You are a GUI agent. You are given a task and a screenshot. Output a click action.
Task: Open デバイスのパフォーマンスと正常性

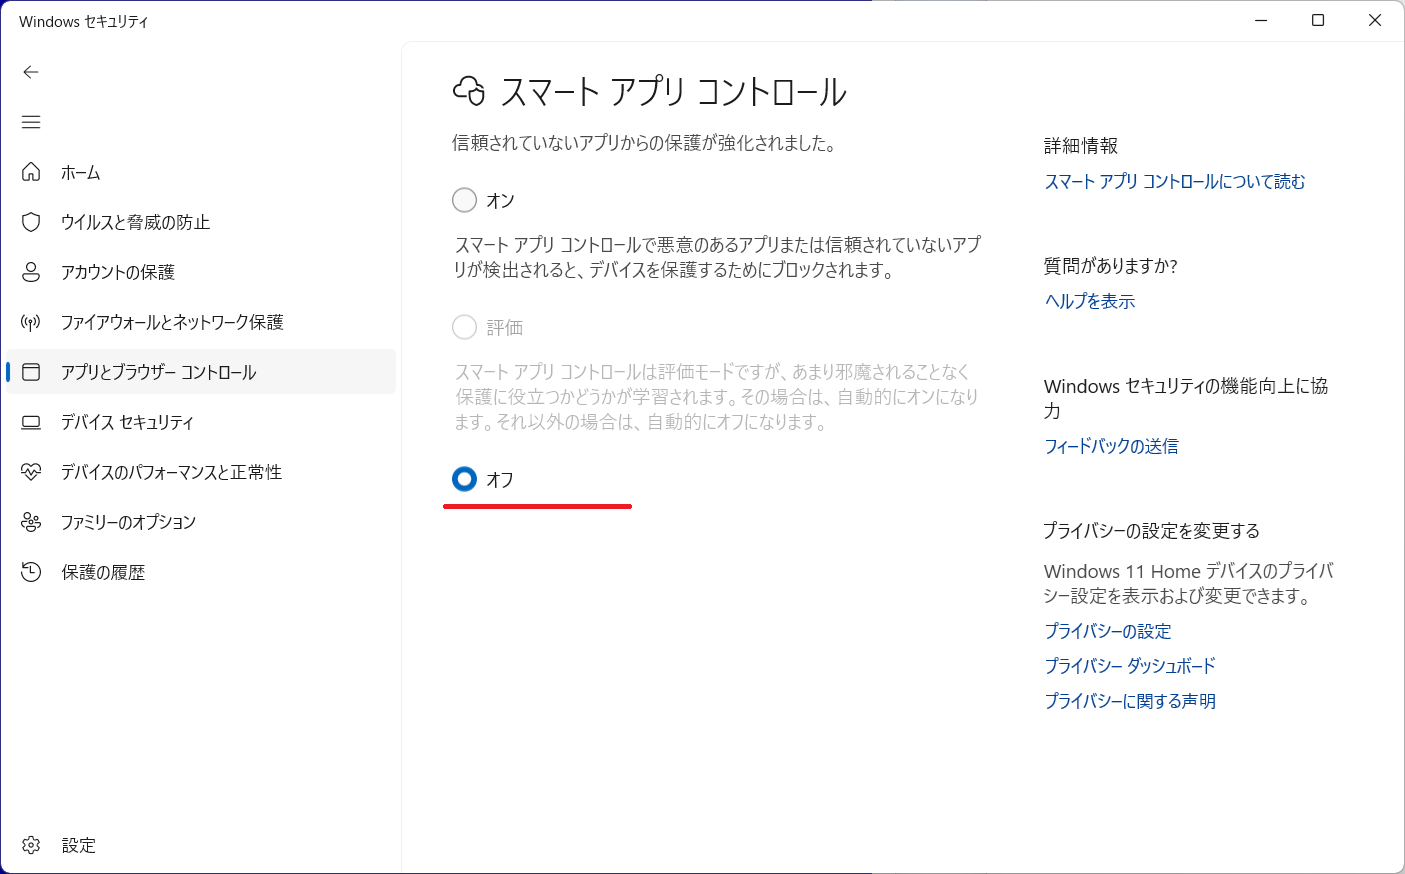(x=201, y=472)
